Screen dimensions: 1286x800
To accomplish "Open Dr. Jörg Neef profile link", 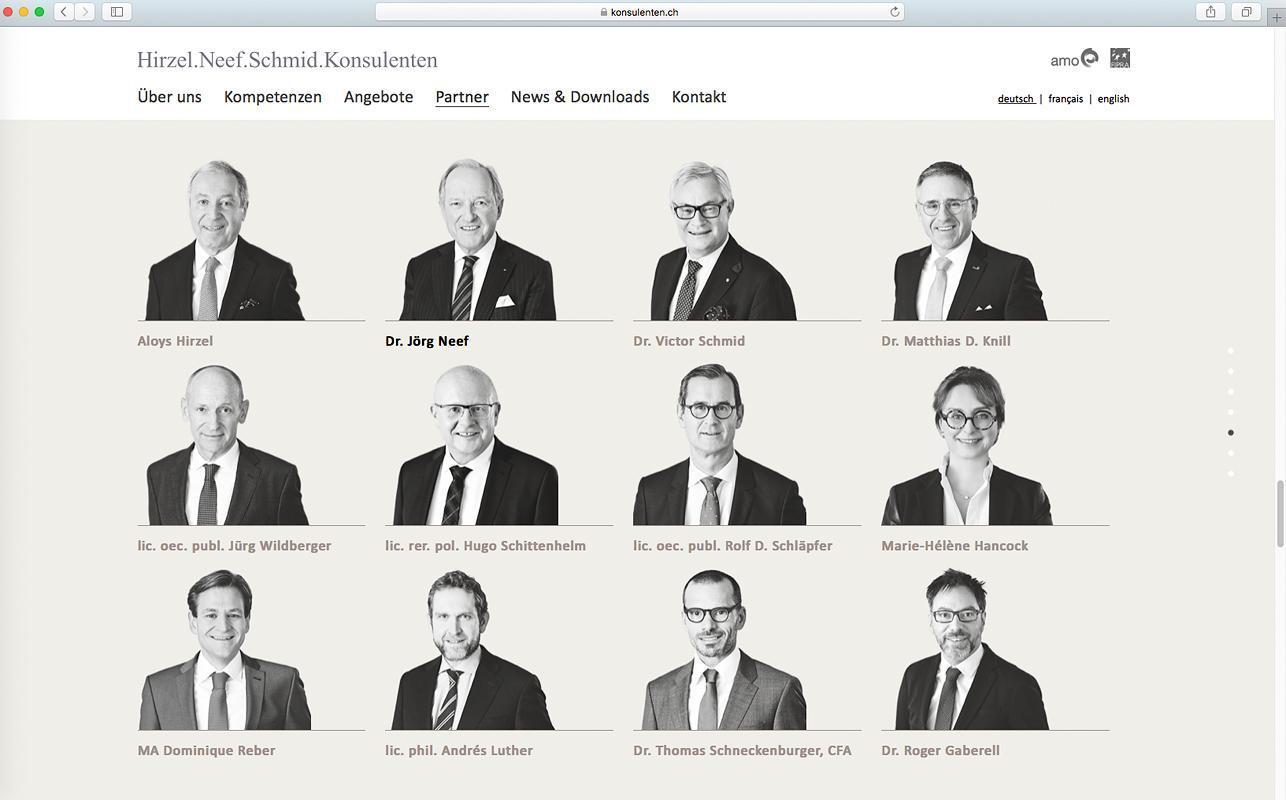I will [427, 341].
